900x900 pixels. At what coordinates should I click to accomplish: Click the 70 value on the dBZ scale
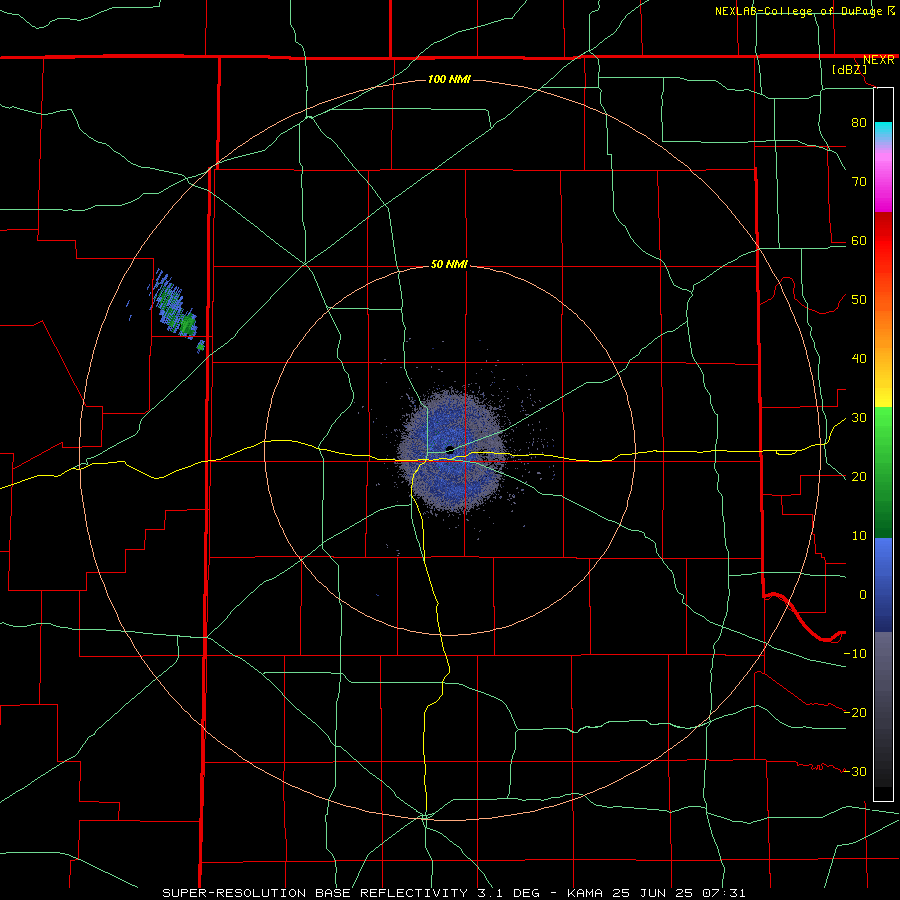[859, 181]
